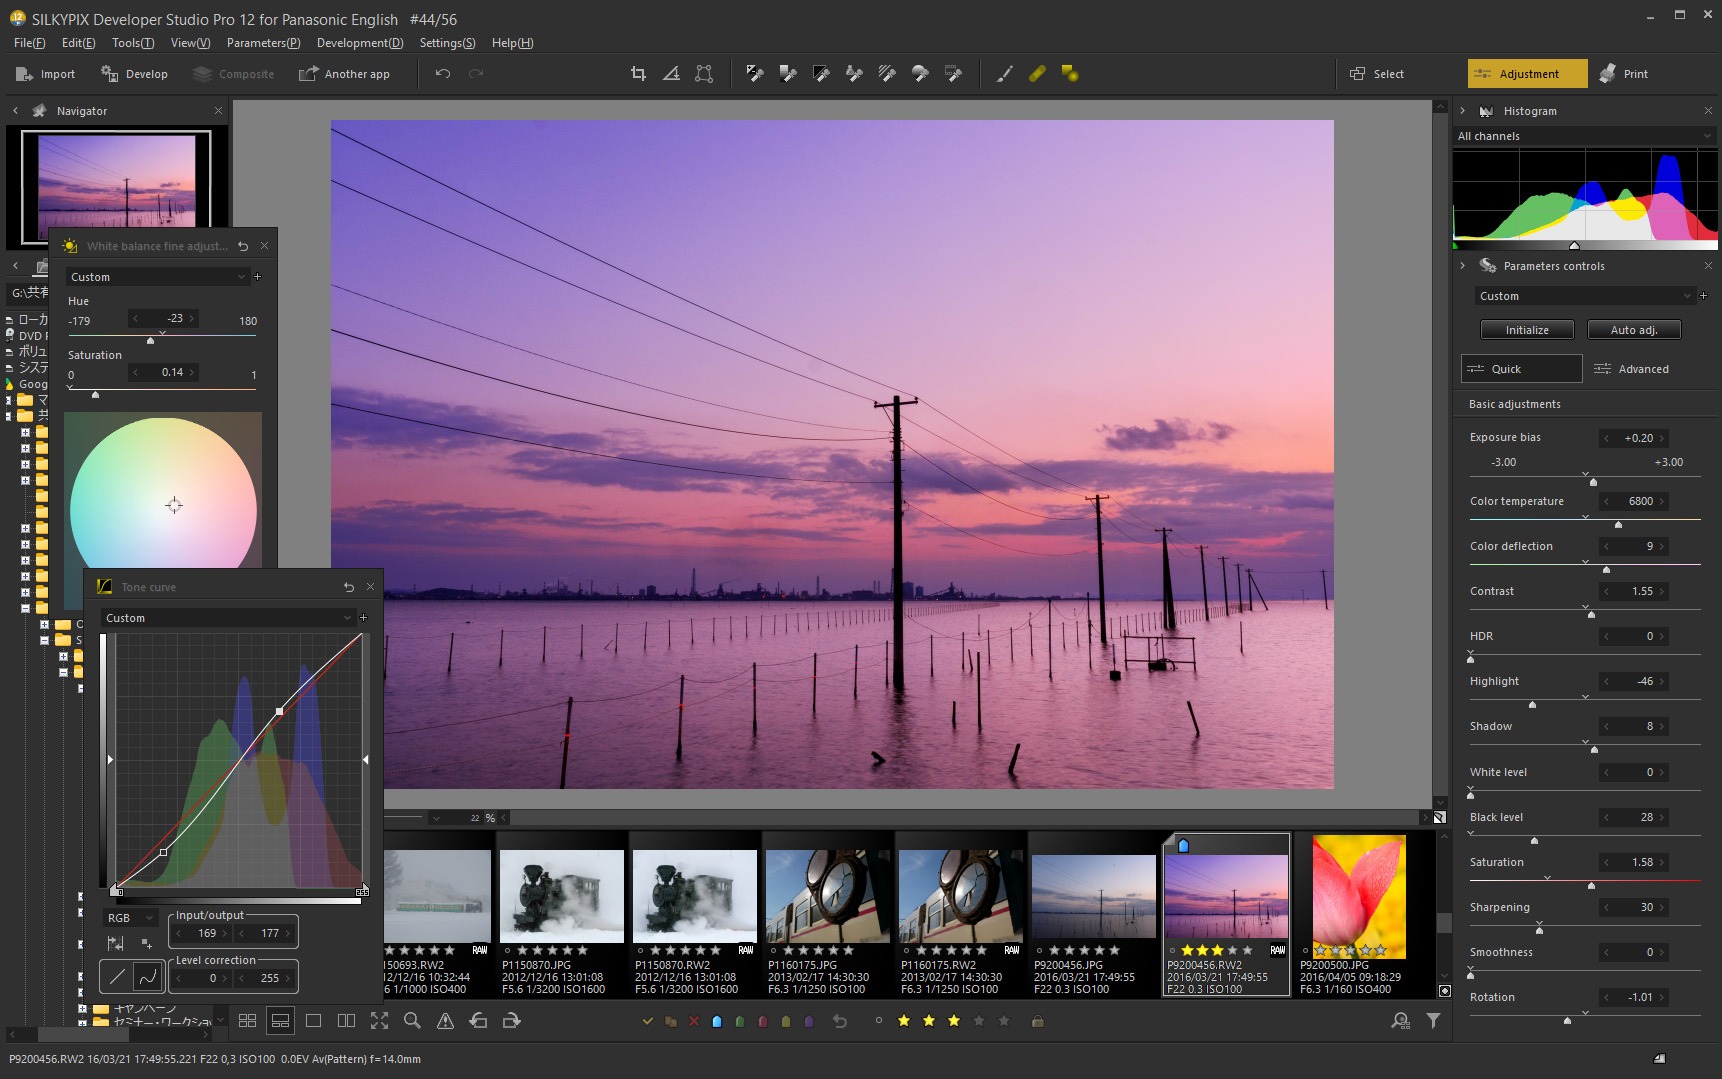Image resolution: width=1722 pixels, height=1079 pixels.
Task: Toggle the purple color mark
Action: 808,1021
